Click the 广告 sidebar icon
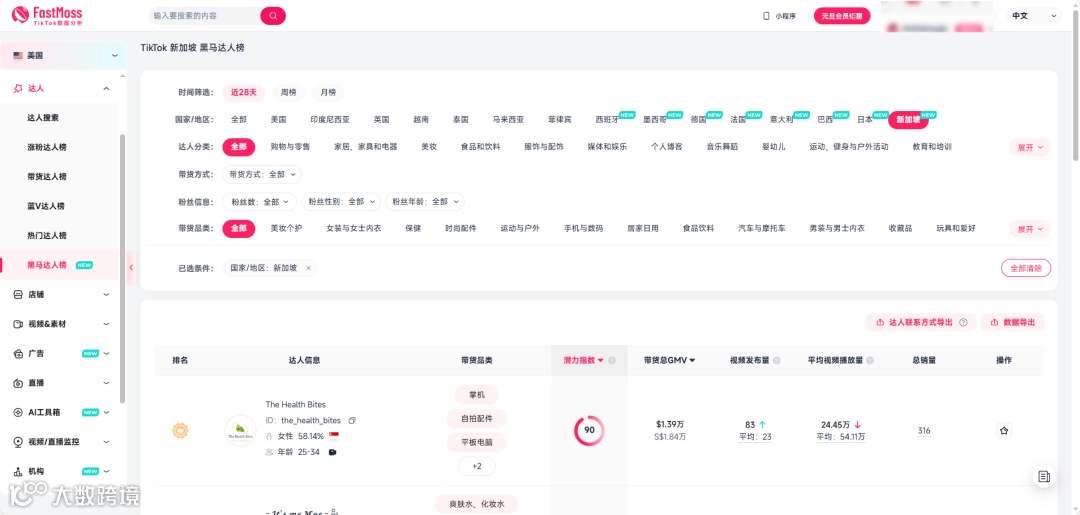Viewport: 1080px width, 515px height. click(x=19, y=354)
